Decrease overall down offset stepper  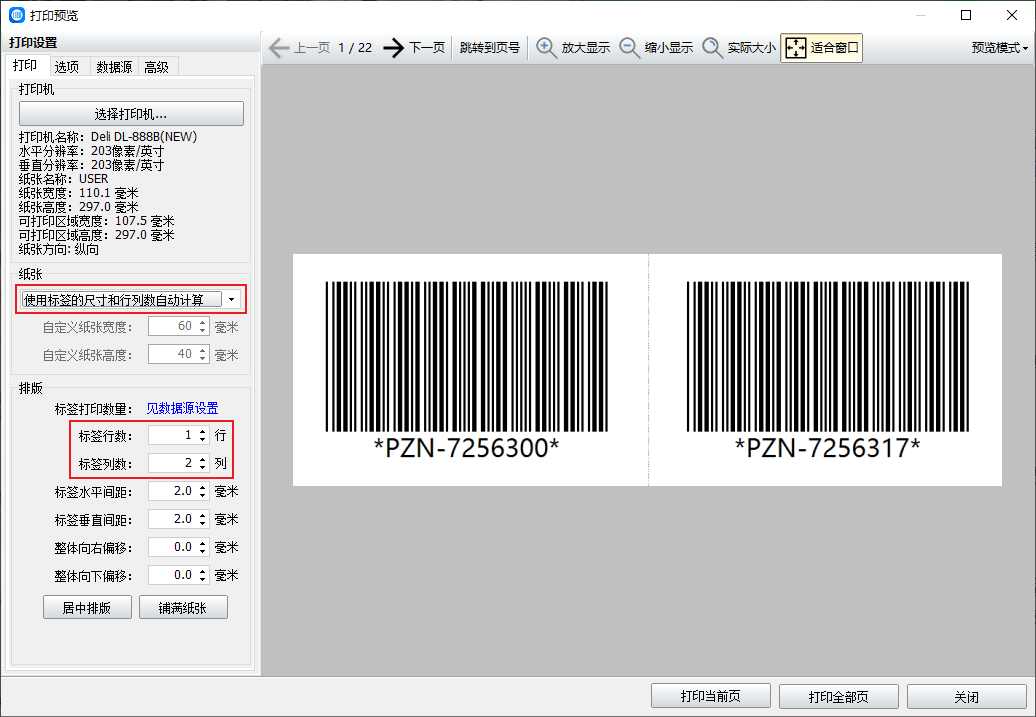(203, 580)
